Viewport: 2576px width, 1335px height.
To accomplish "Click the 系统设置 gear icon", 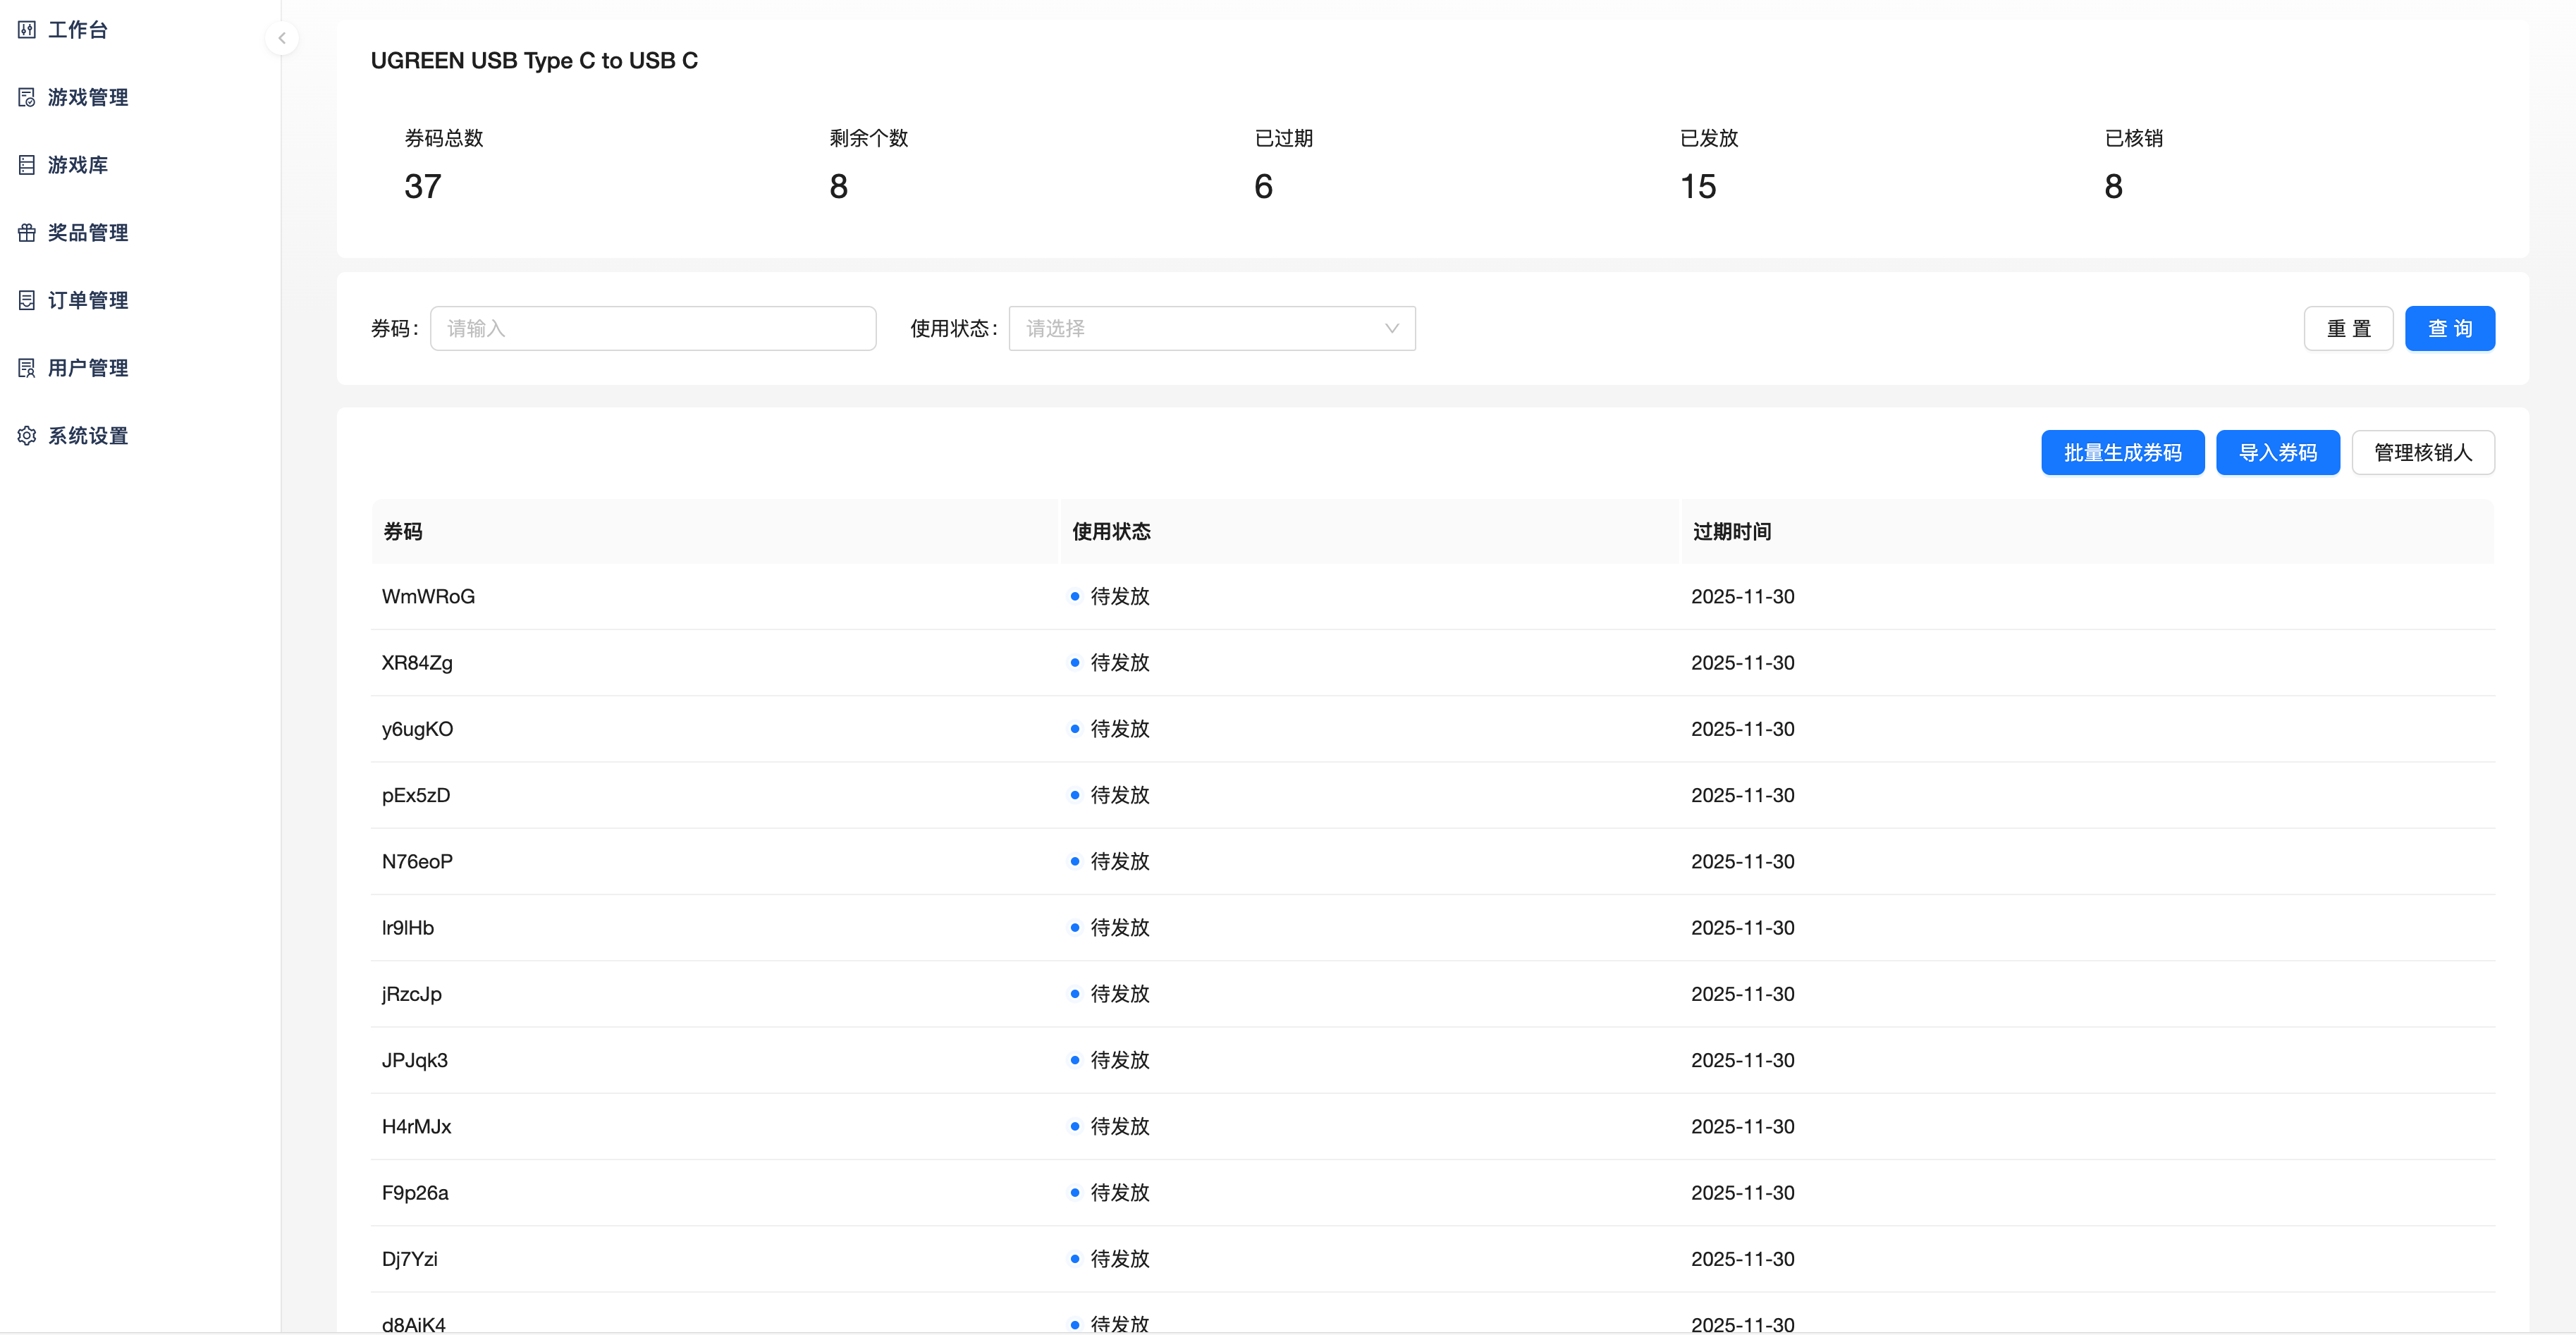I will [27, 436].
